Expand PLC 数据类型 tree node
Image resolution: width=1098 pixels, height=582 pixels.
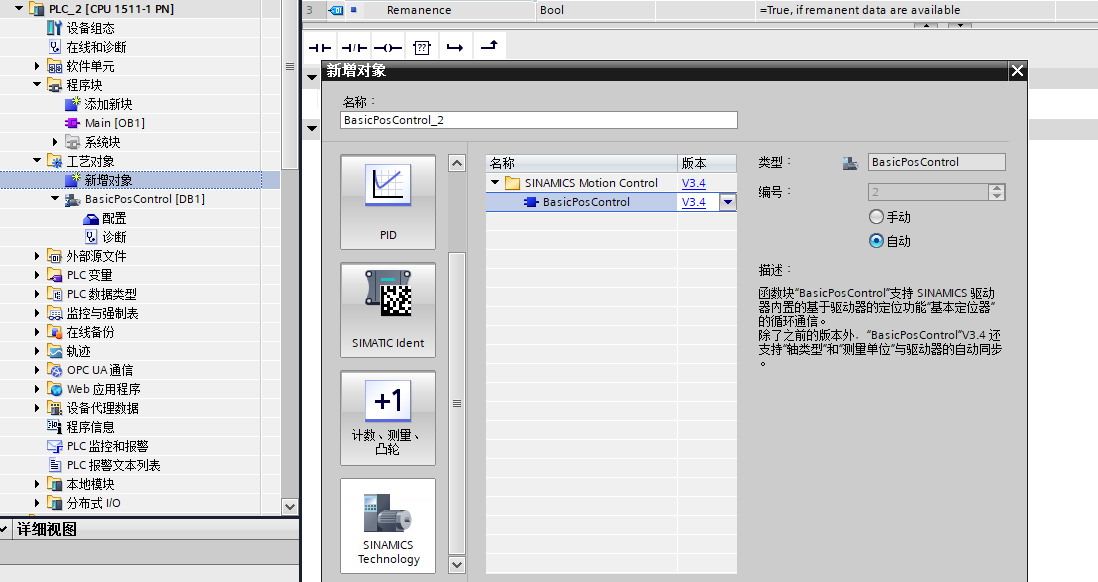tap(37, 294)
